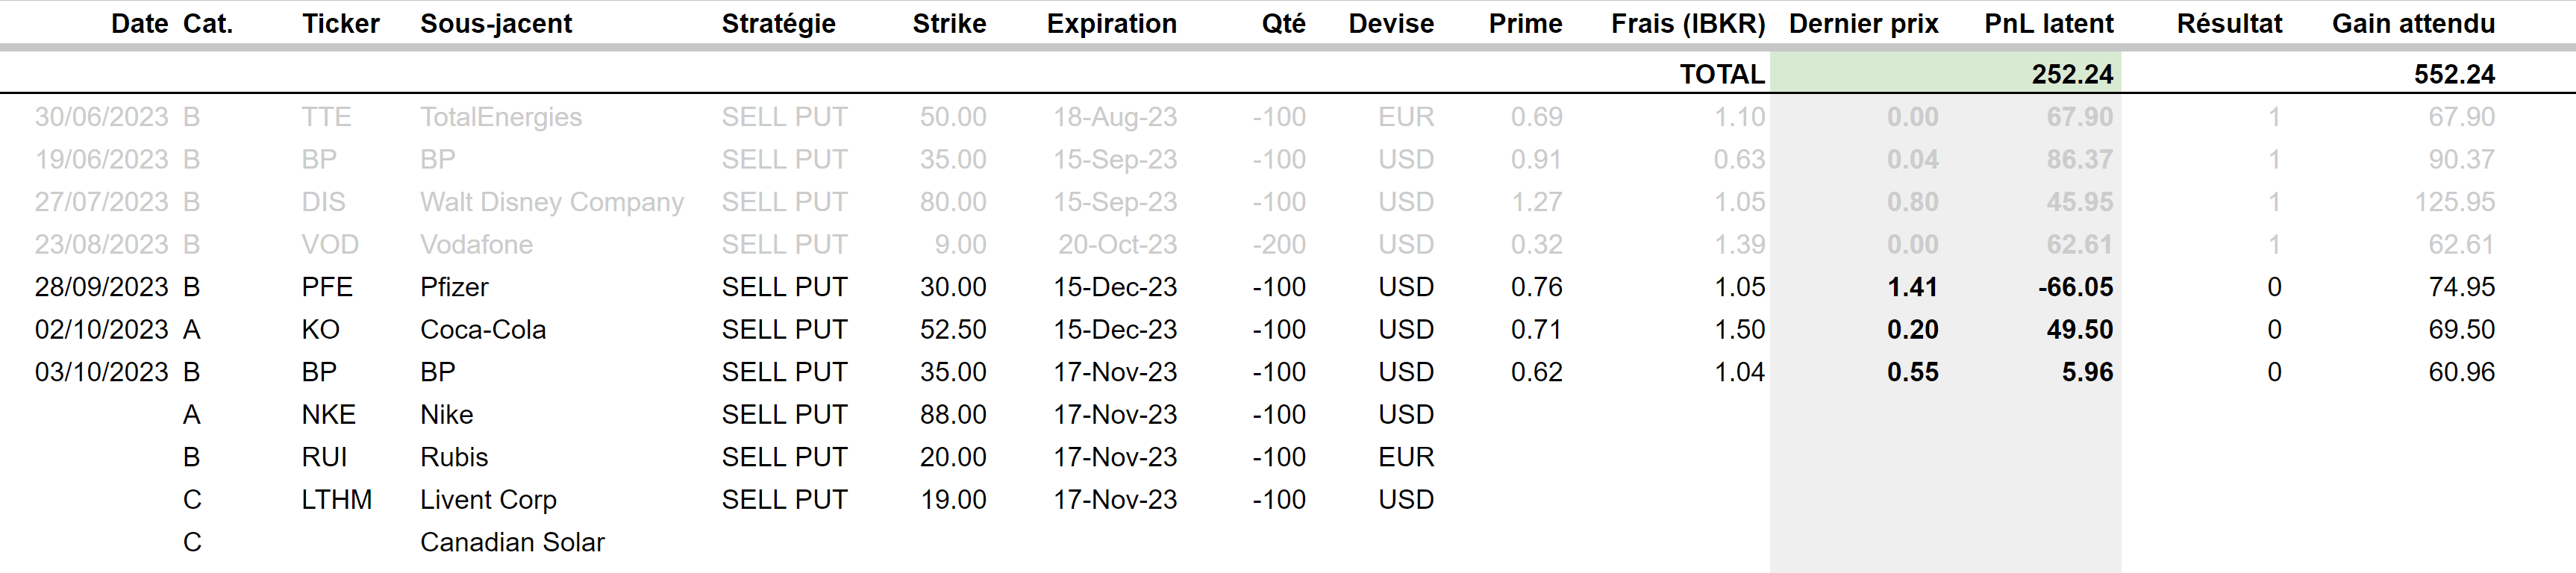Click the Canadian Solar cell

(512, 542)
